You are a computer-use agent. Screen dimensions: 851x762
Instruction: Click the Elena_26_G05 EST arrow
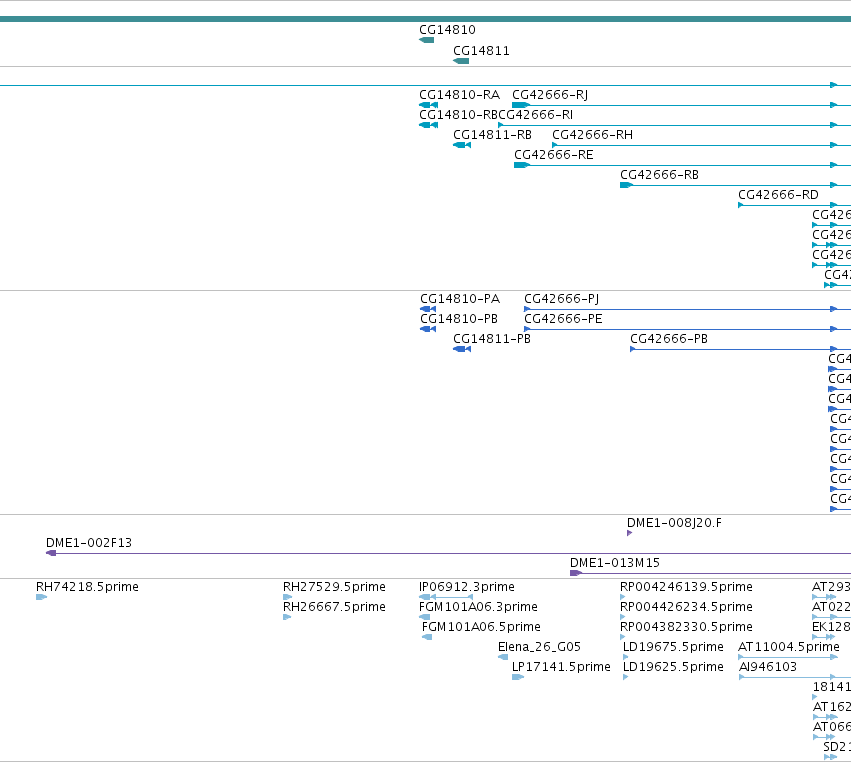pyautogui.click(x=503, y=657)
